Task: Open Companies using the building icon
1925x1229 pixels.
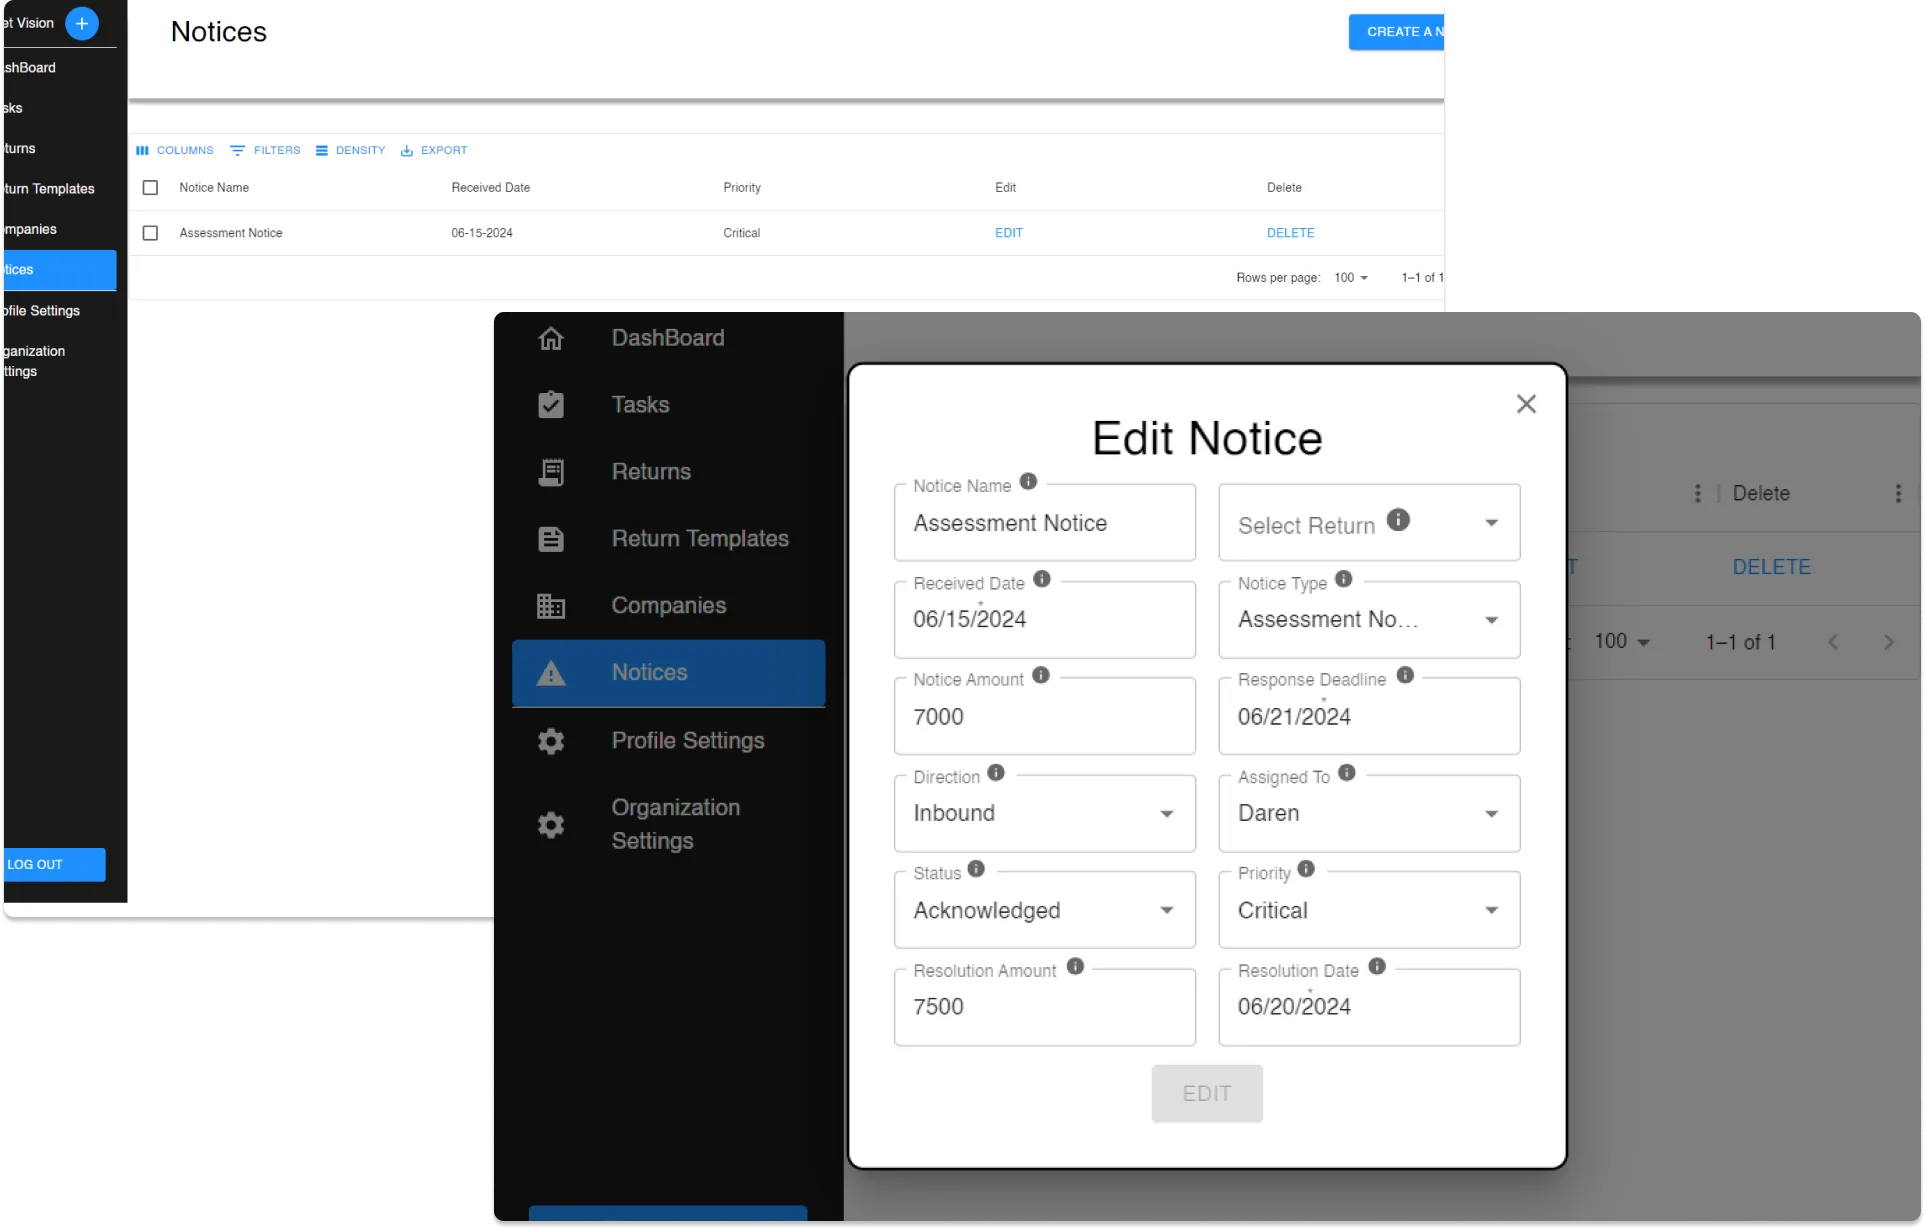Action: tap(550, 605)
